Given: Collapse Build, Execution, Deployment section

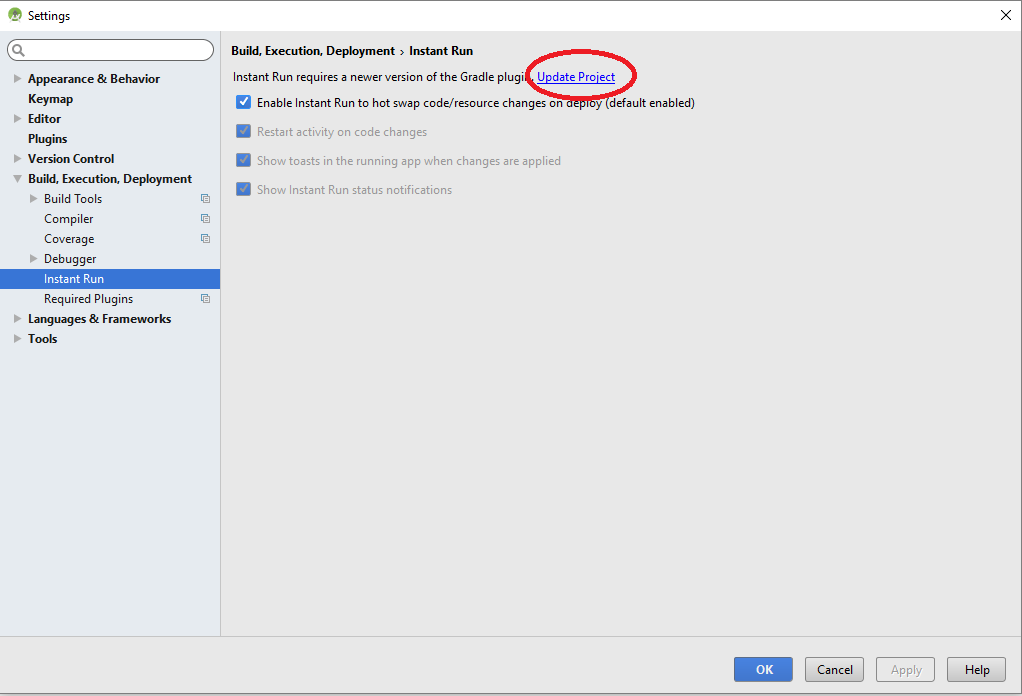Looking at the screenshot, I should pos(16,178).
